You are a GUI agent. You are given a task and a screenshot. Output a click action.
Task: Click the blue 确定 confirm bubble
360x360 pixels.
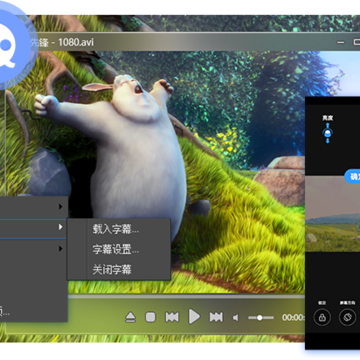click(x=352, y=176)
